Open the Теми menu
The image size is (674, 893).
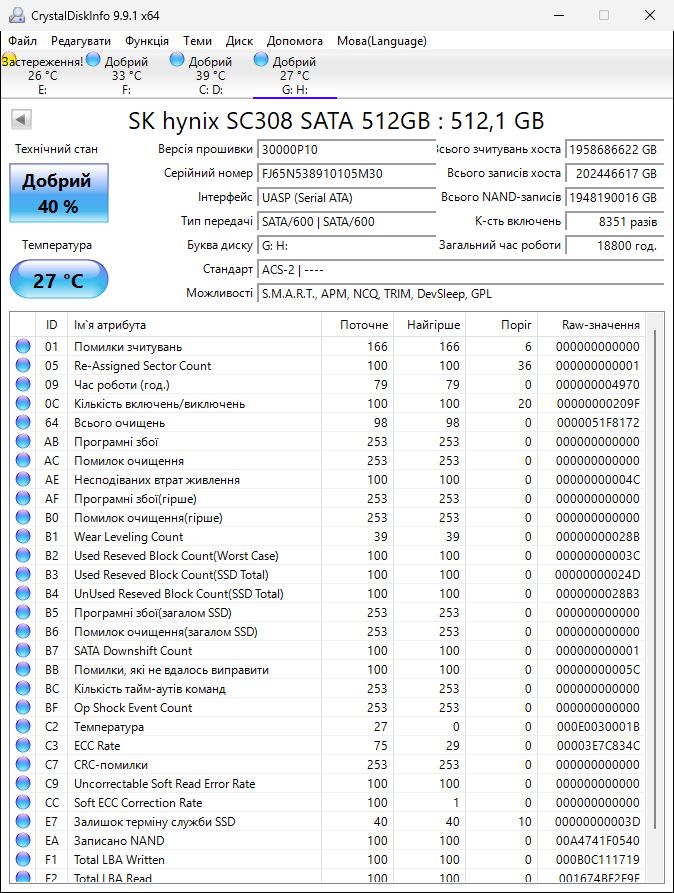pos(198,41)
